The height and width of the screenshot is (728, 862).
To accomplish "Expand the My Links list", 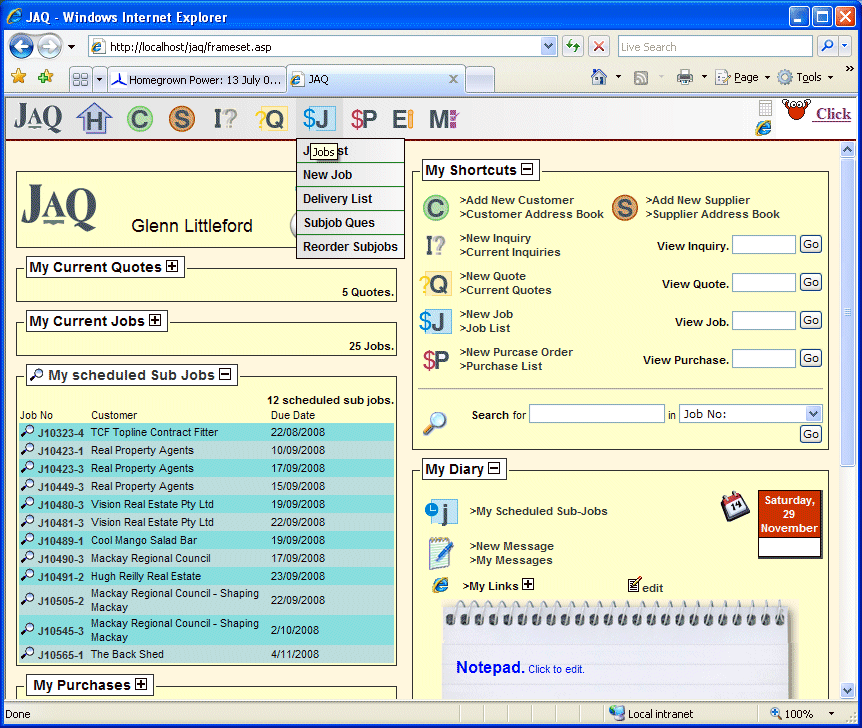I will [528, 585].
